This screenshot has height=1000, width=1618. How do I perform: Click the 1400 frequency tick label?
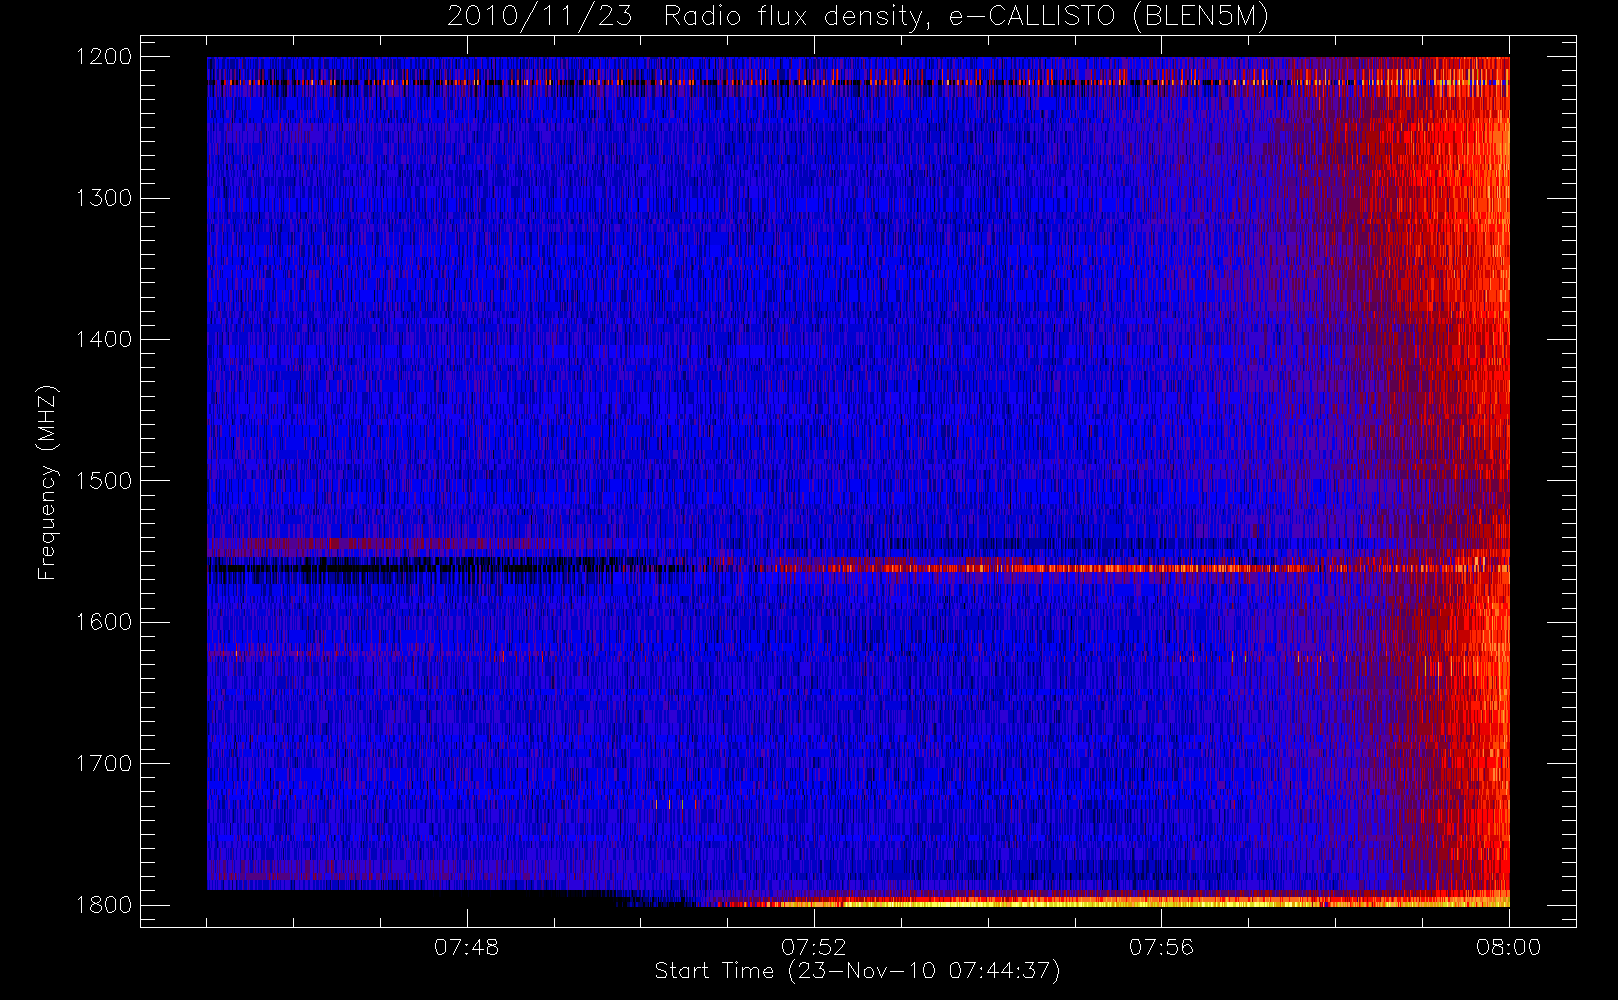(104, 340)
